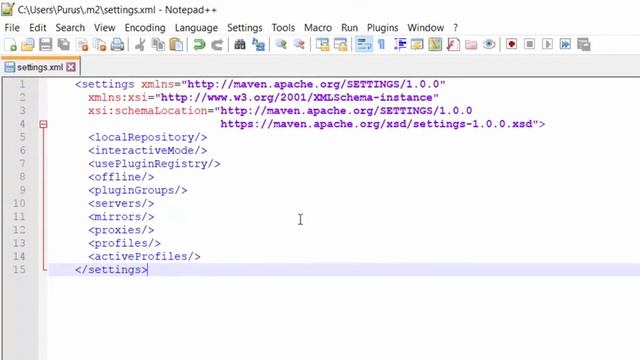Click the <offline/> tag text

tap(121, 177)
